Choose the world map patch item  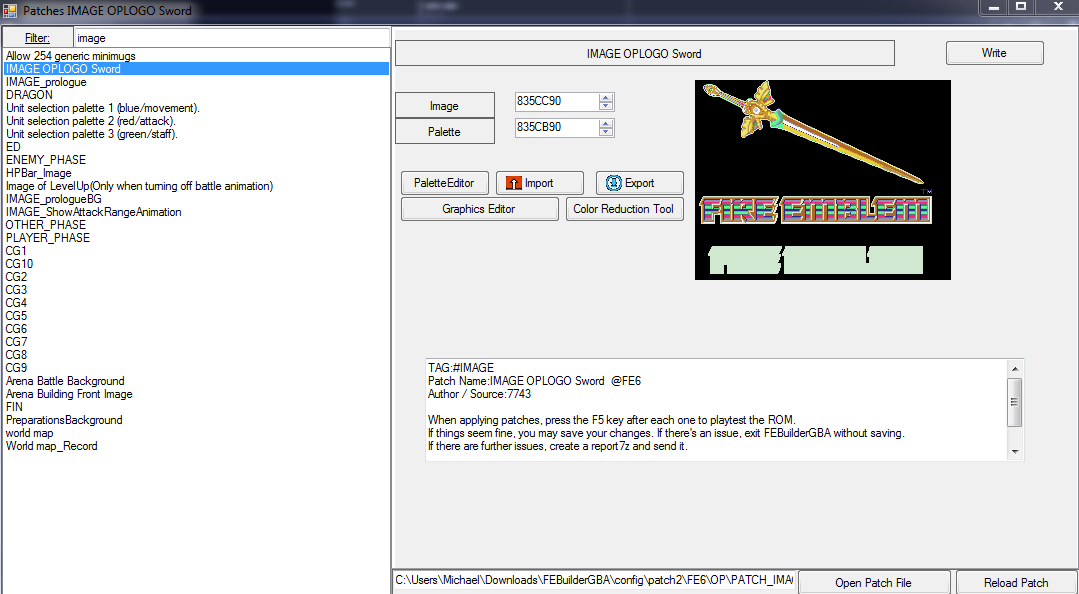coord(30,433)
